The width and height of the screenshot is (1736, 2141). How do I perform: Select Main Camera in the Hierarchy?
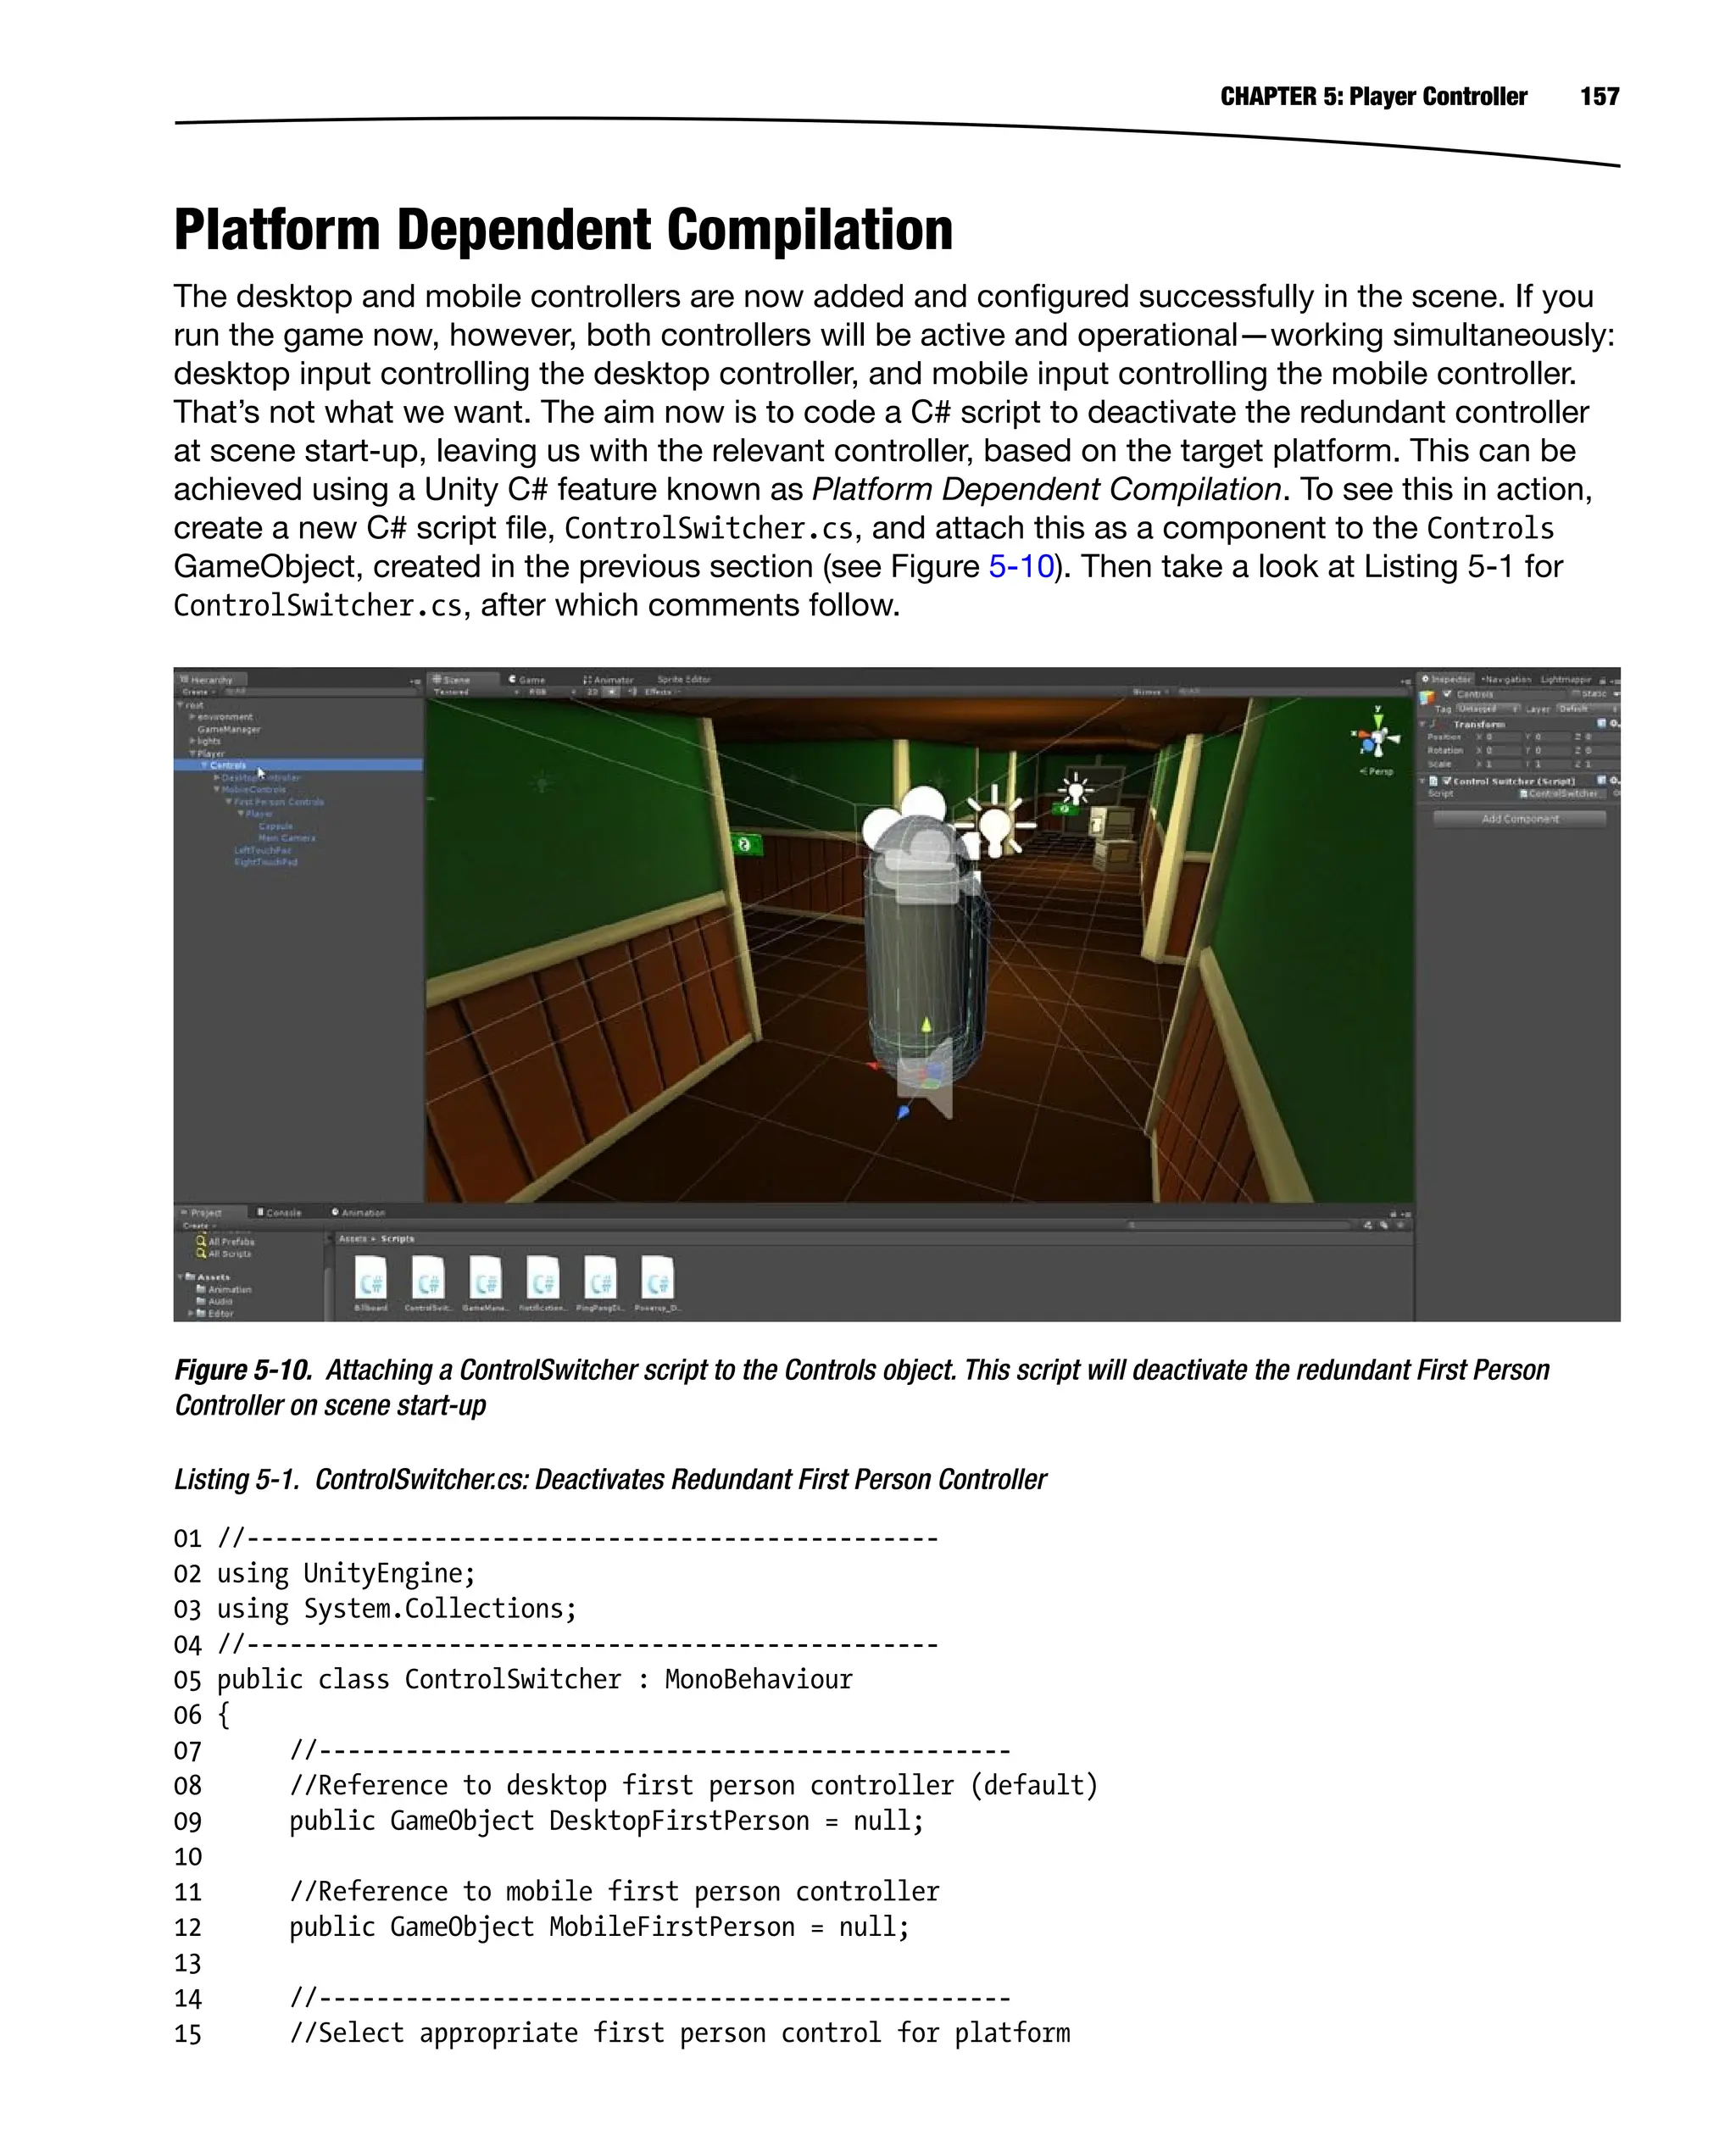pos(287,838)
